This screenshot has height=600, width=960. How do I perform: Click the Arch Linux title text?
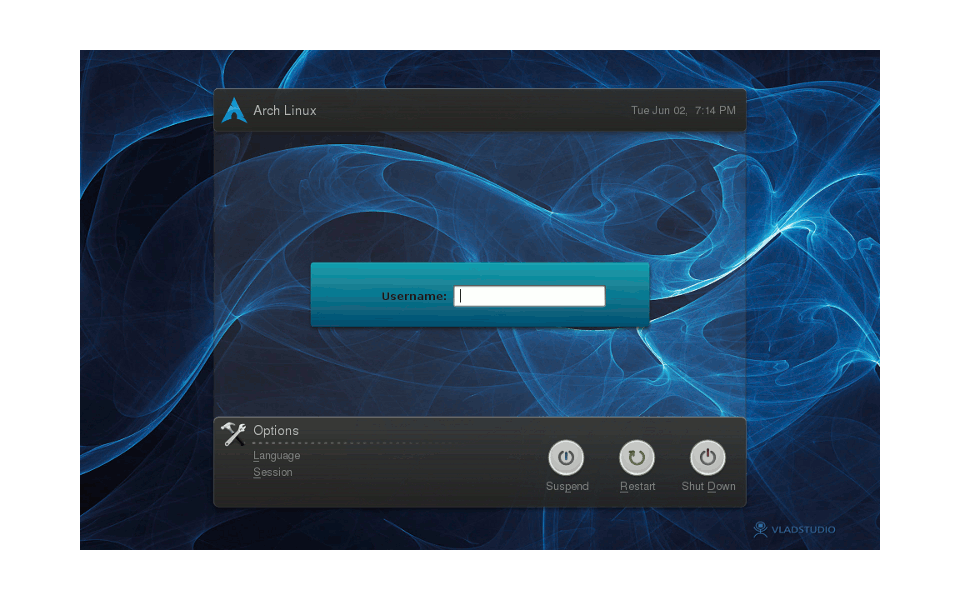pyautogui.click(x=285, y=110)
